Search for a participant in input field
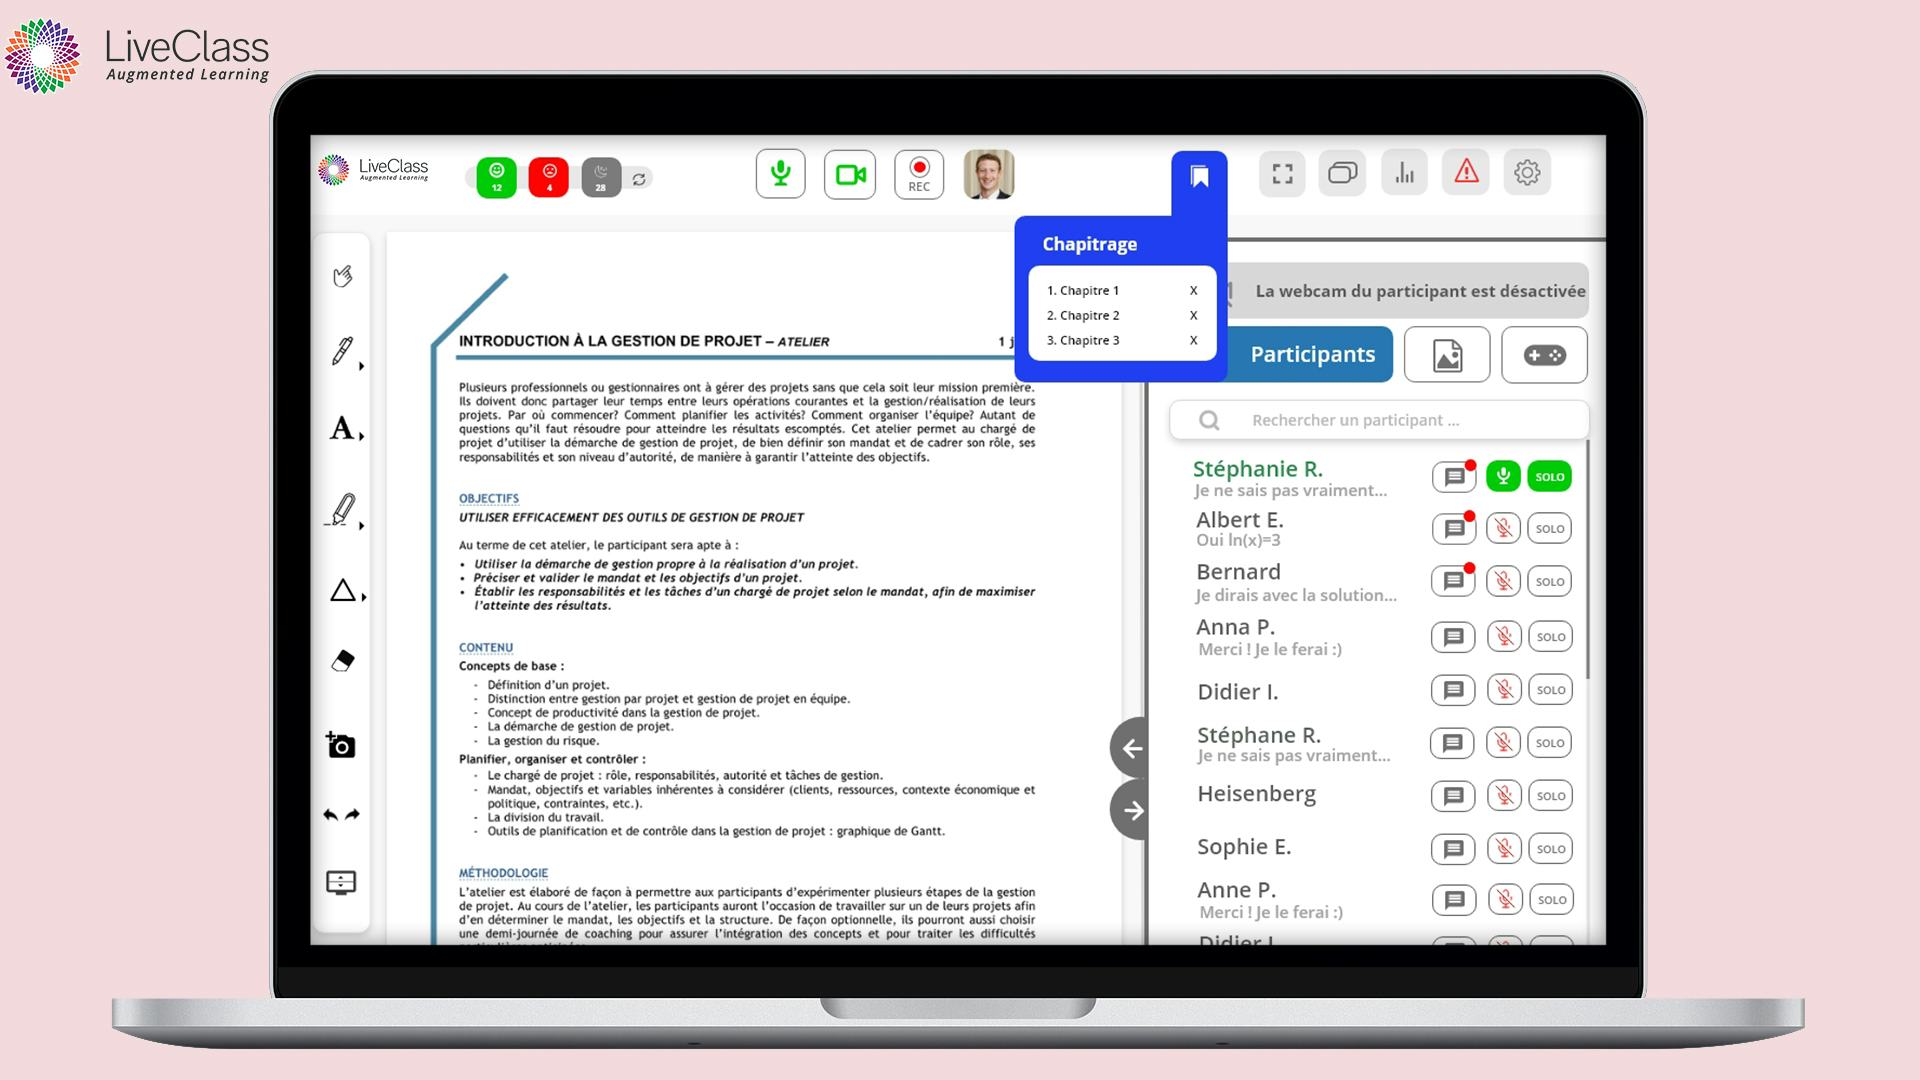Viewport: 1920px width, 1080px height. (1377, 419)
